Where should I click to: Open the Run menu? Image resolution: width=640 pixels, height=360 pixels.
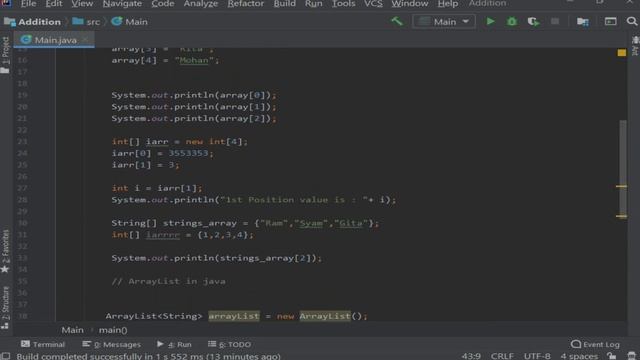313,4
